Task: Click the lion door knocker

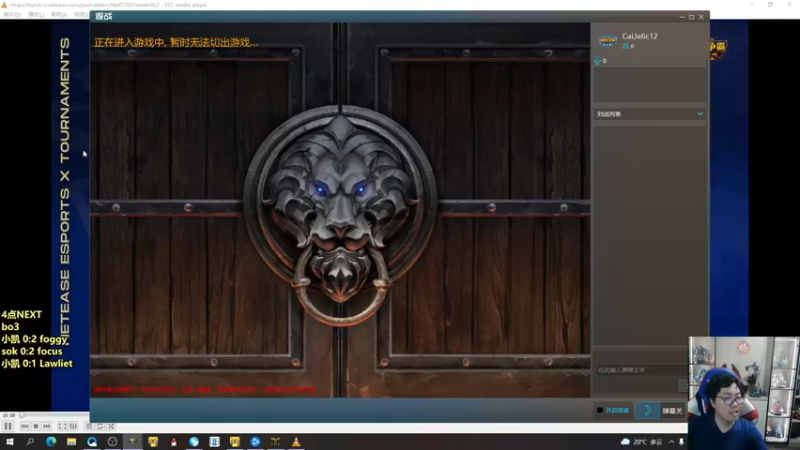Action: click(340, 214)
